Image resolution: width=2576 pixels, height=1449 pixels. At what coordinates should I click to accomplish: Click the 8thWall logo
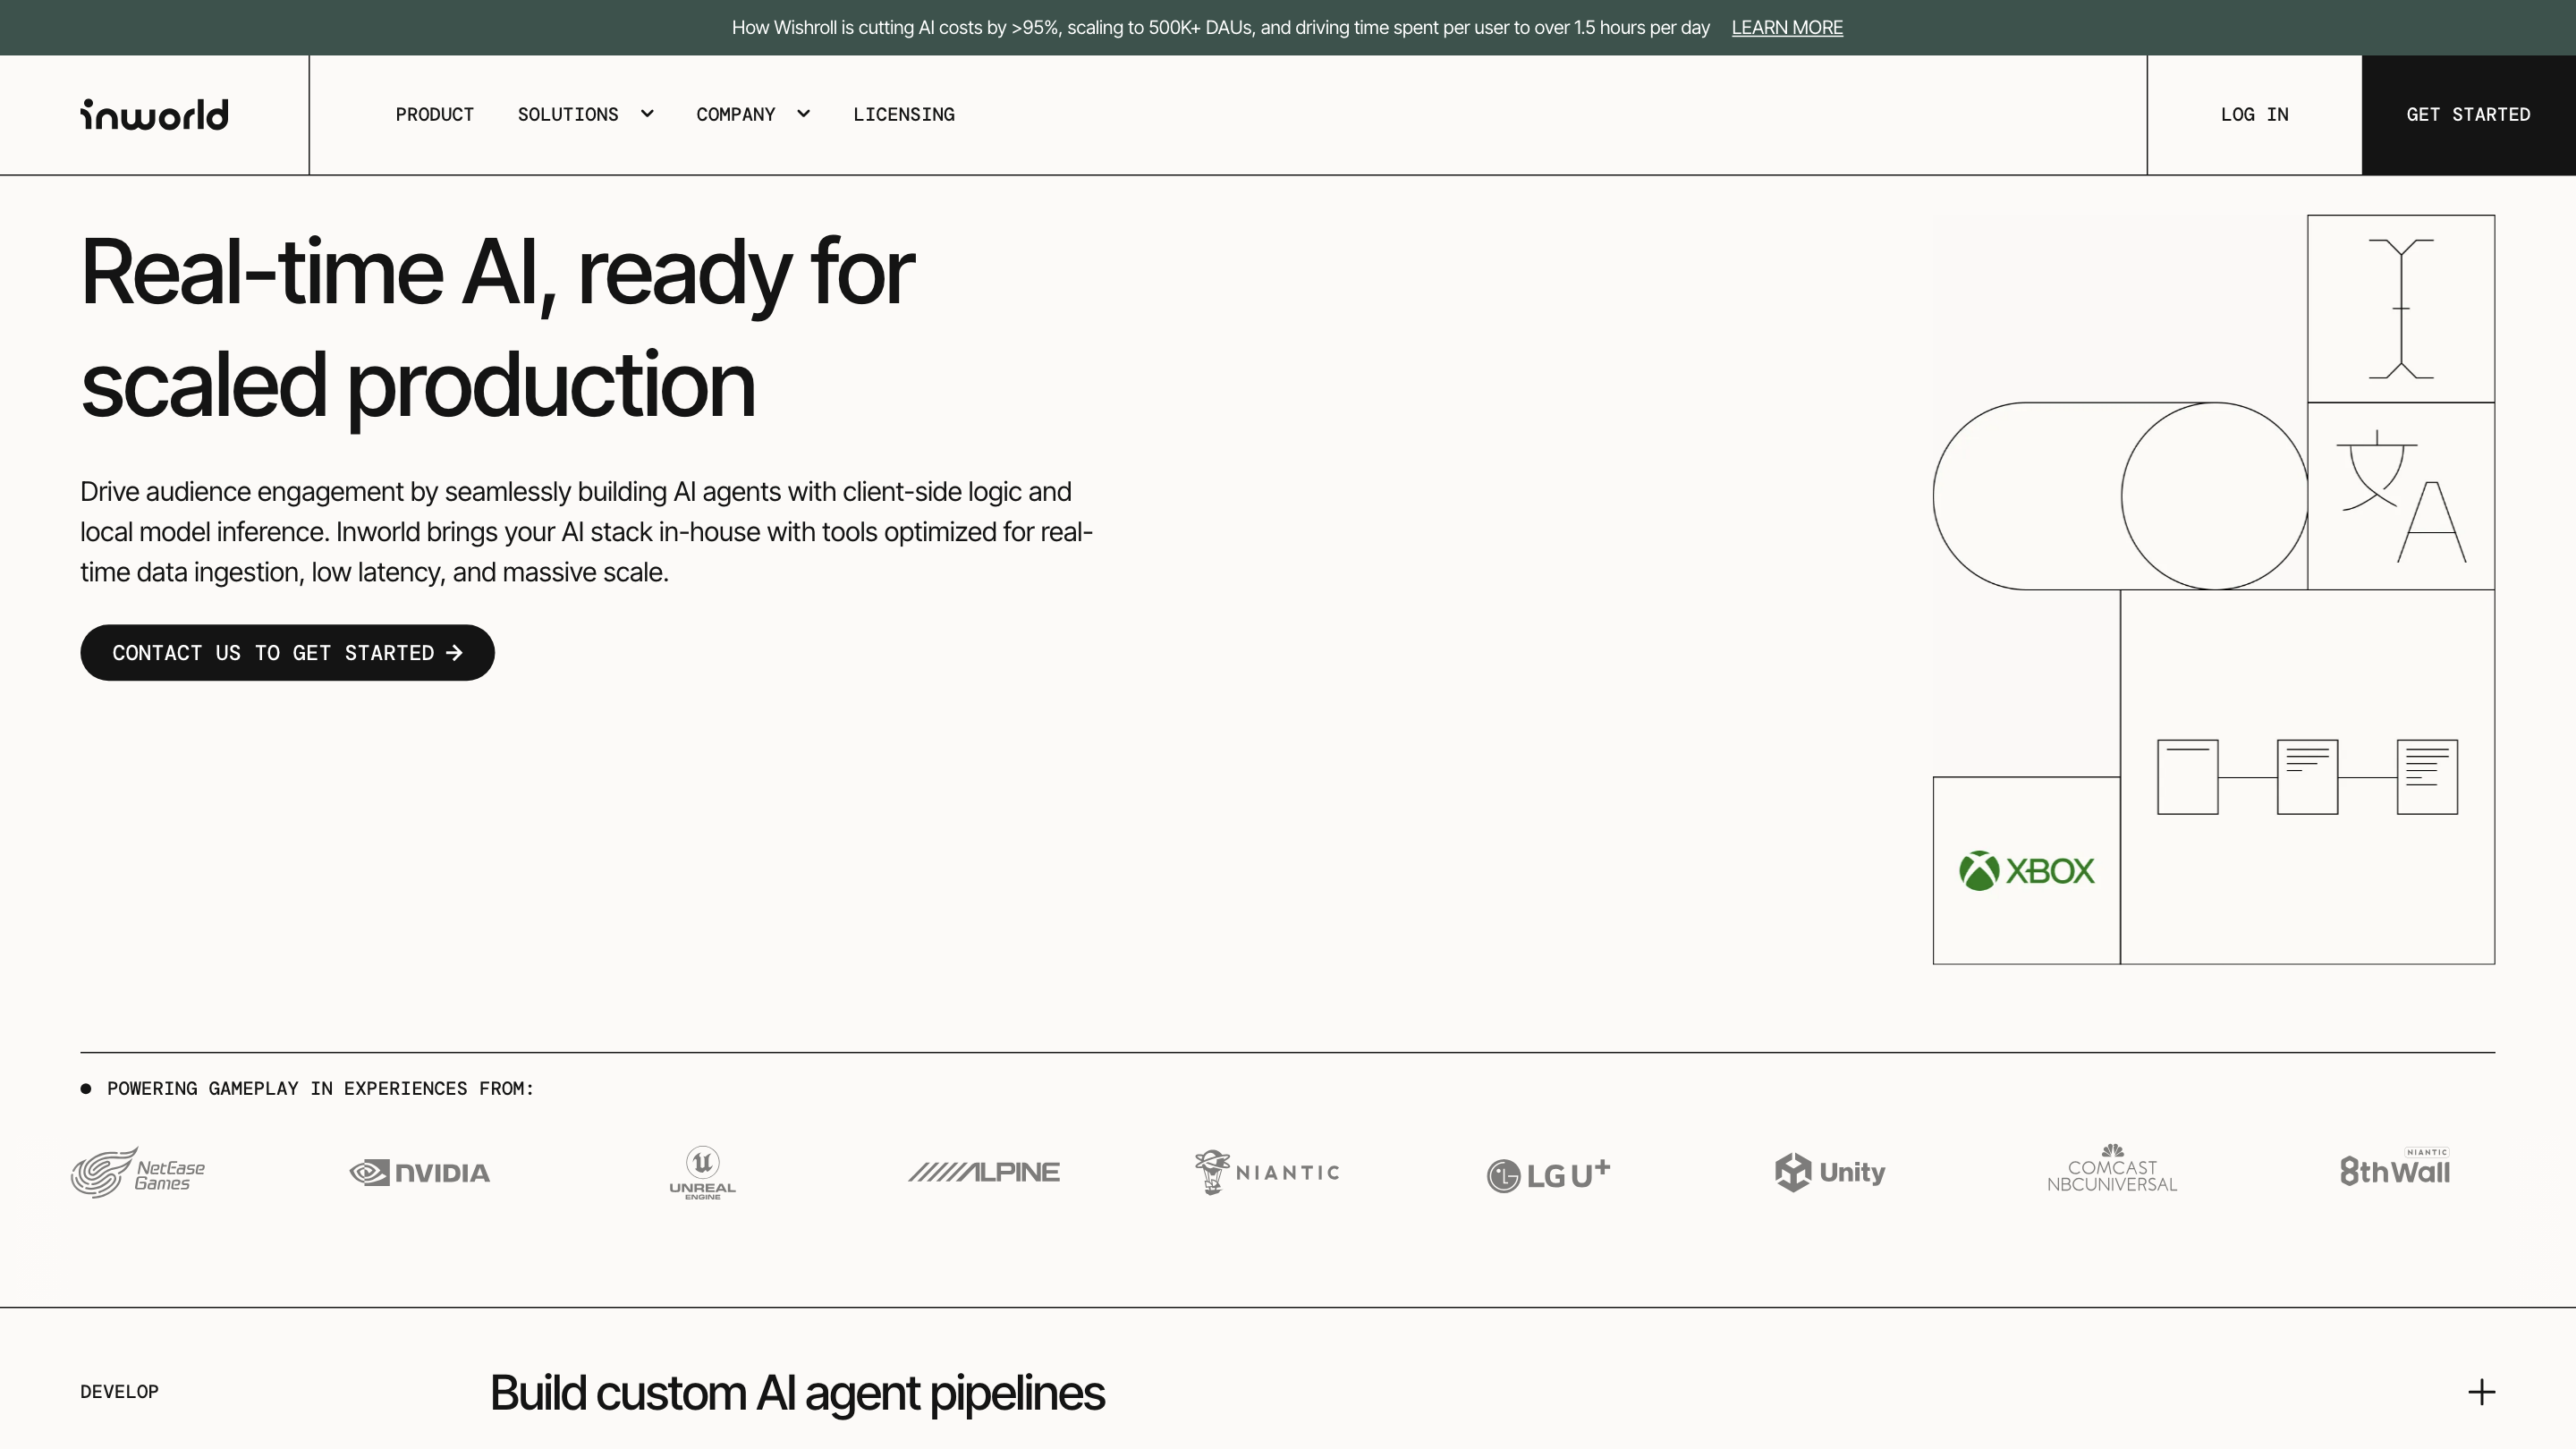click(2394, 1170)
